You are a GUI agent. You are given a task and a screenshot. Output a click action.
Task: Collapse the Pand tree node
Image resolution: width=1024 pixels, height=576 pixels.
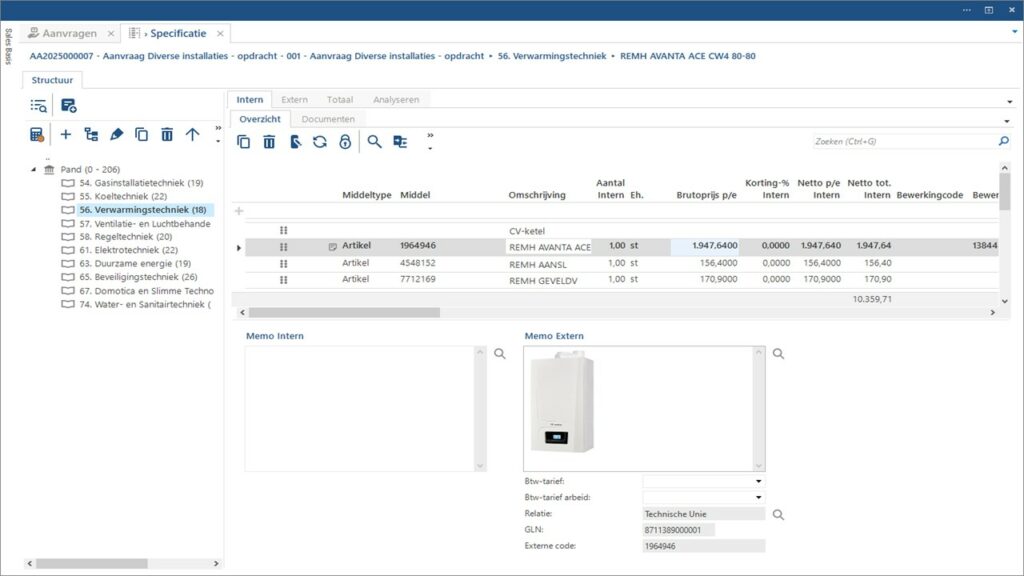33,169
